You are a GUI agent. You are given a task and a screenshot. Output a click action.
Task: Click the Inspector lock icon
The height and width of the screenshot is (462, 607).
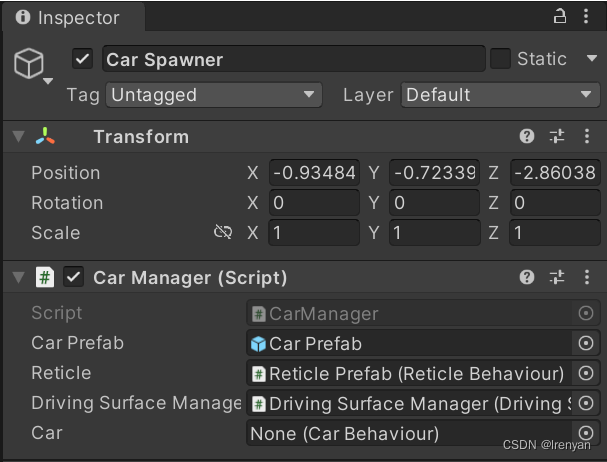click(560, 16)
